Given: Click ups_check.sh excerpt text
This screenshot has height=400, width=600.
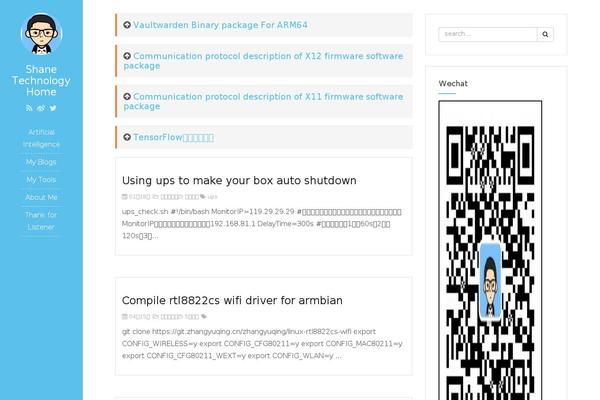Looking at the screenshot, I should (x=262, y=224).
